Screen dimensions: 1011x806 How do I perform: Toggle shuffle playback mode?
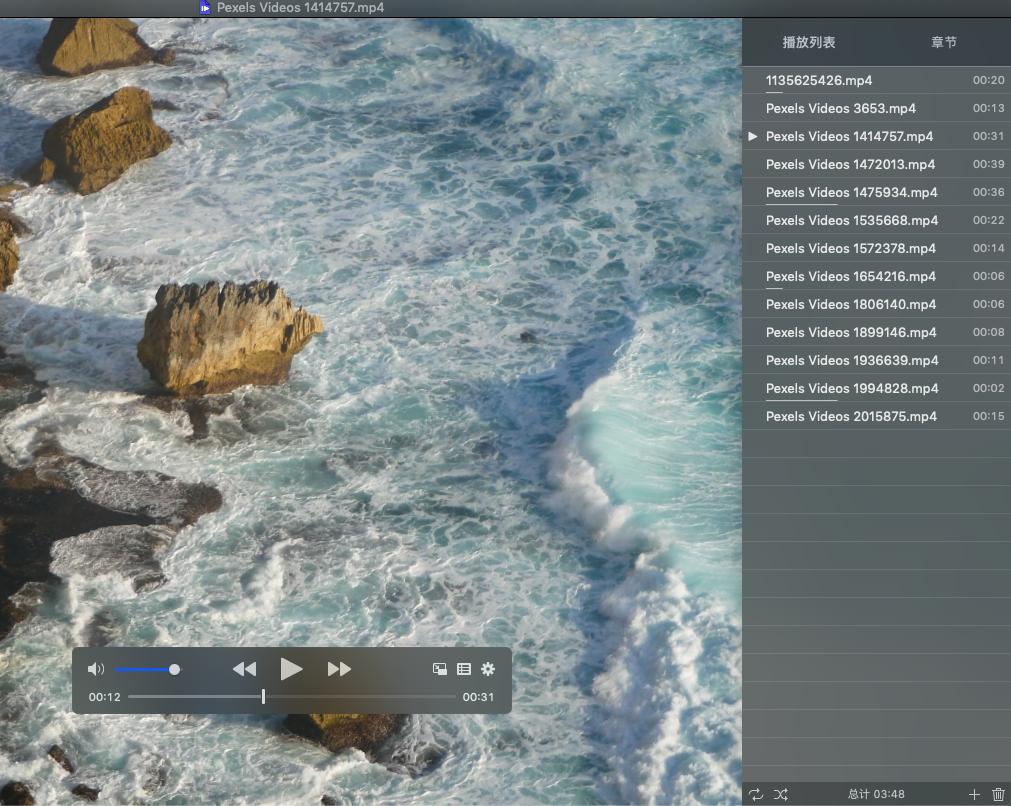pyautogui.click(x=781, y=794)
